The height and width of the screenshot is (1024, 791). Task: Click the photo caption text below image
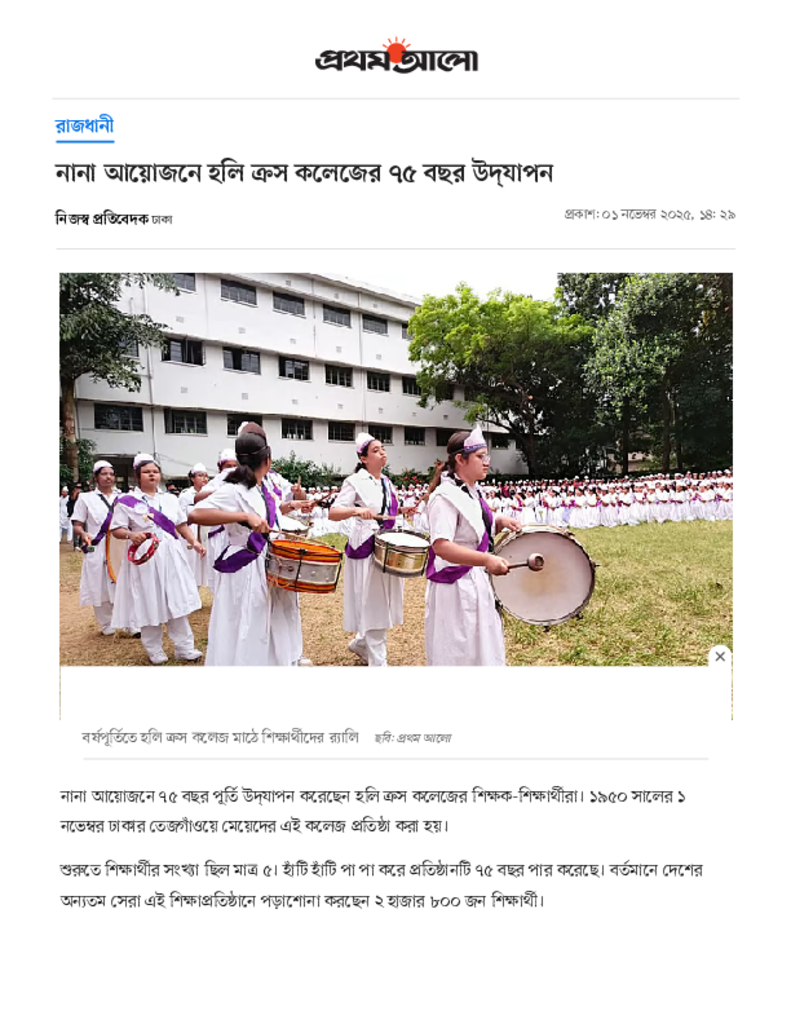(x=220, y=738)
